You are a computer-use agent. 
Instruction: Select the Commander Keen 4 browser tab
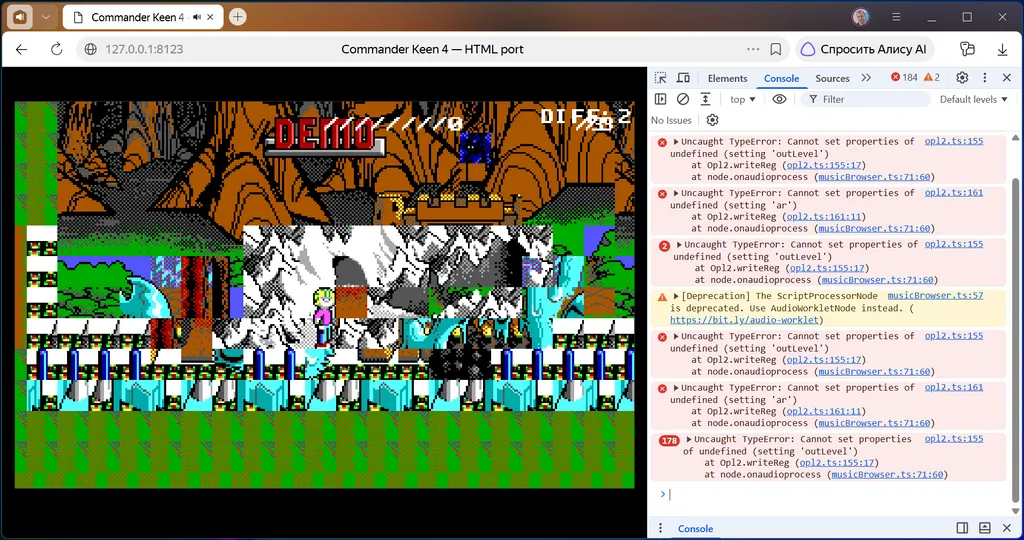coord(142,18)
